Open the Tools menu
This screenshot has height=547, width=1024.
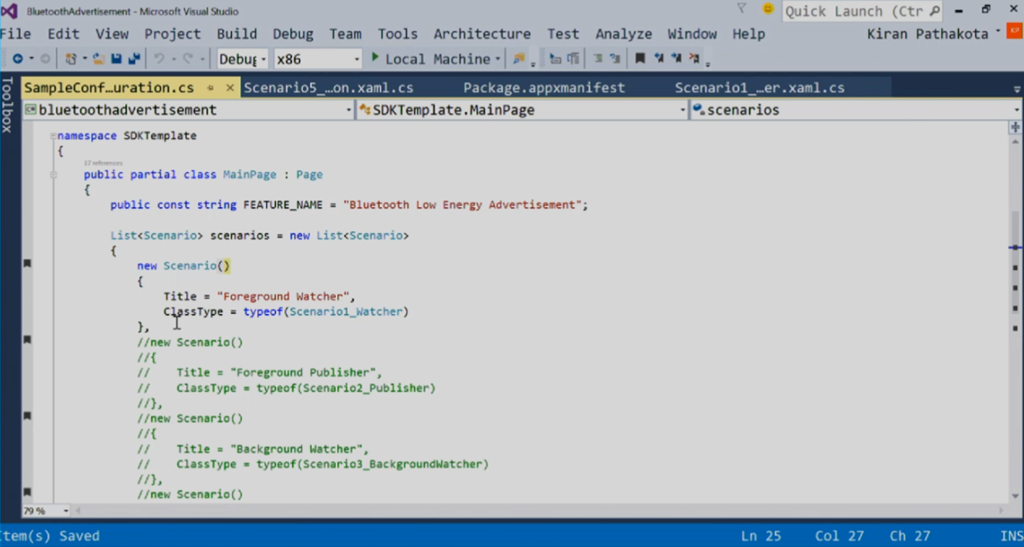(397, 34)
